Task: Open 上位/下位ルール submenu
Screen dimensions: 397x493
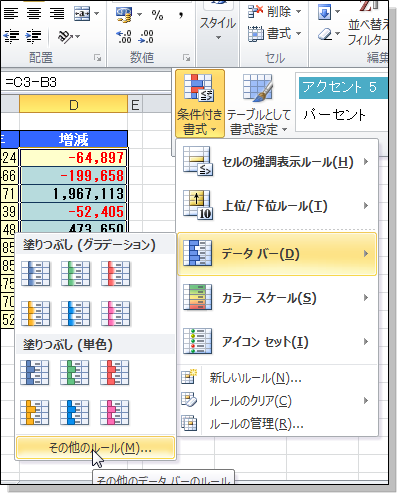Action: (x=277, y=206)
